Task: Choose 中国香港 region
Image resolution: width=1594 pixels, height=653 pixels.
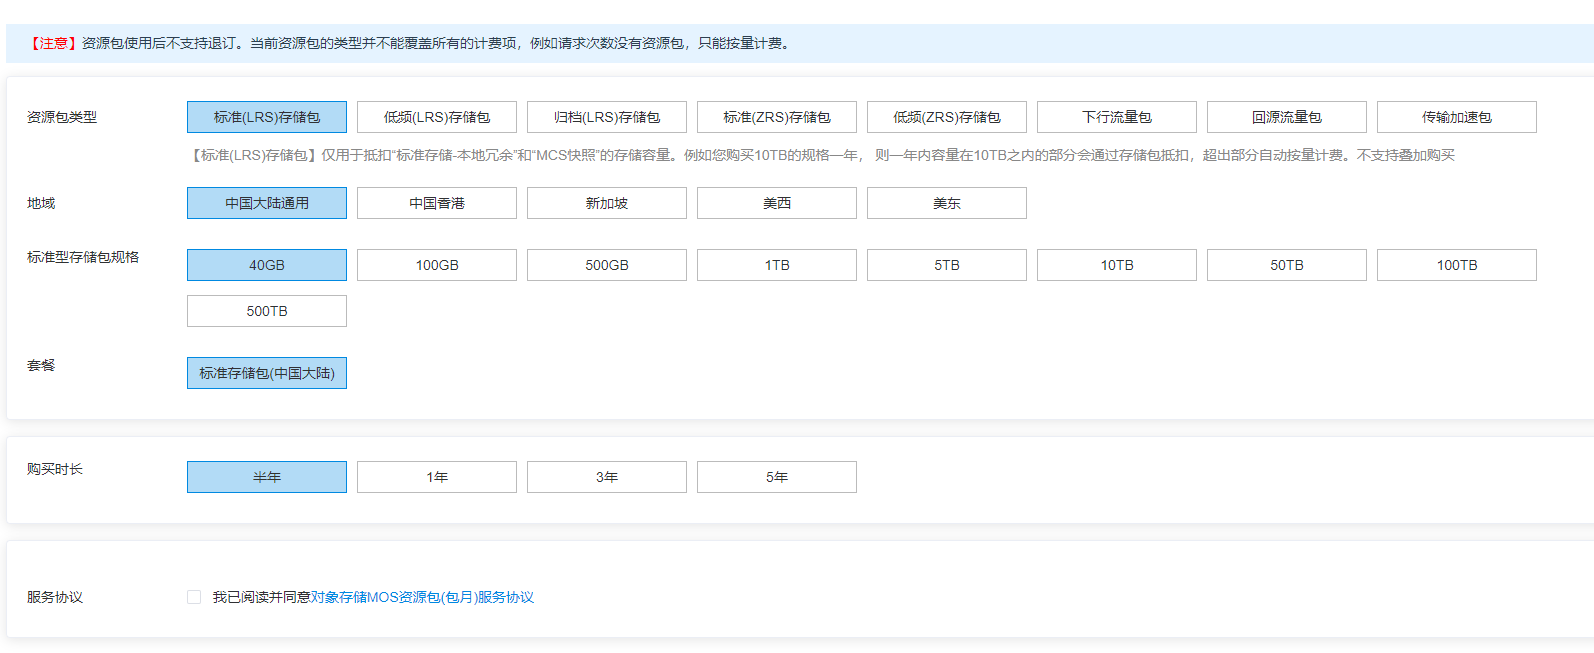Action: click(437, 203)
